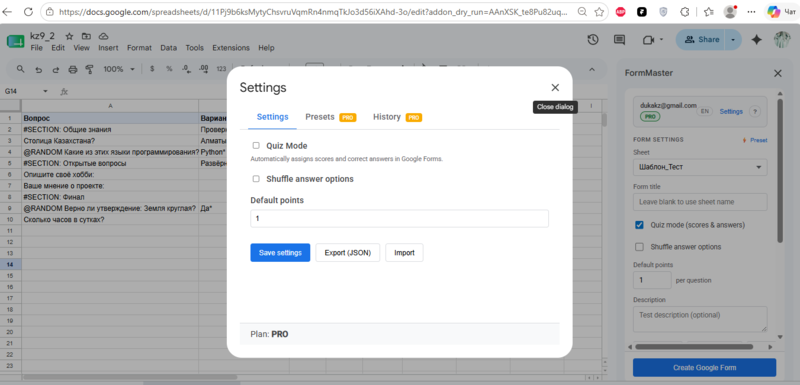Open the comments icon in Sheets header
The width and height of the screenshot is (800, 385).
[619, 40]
